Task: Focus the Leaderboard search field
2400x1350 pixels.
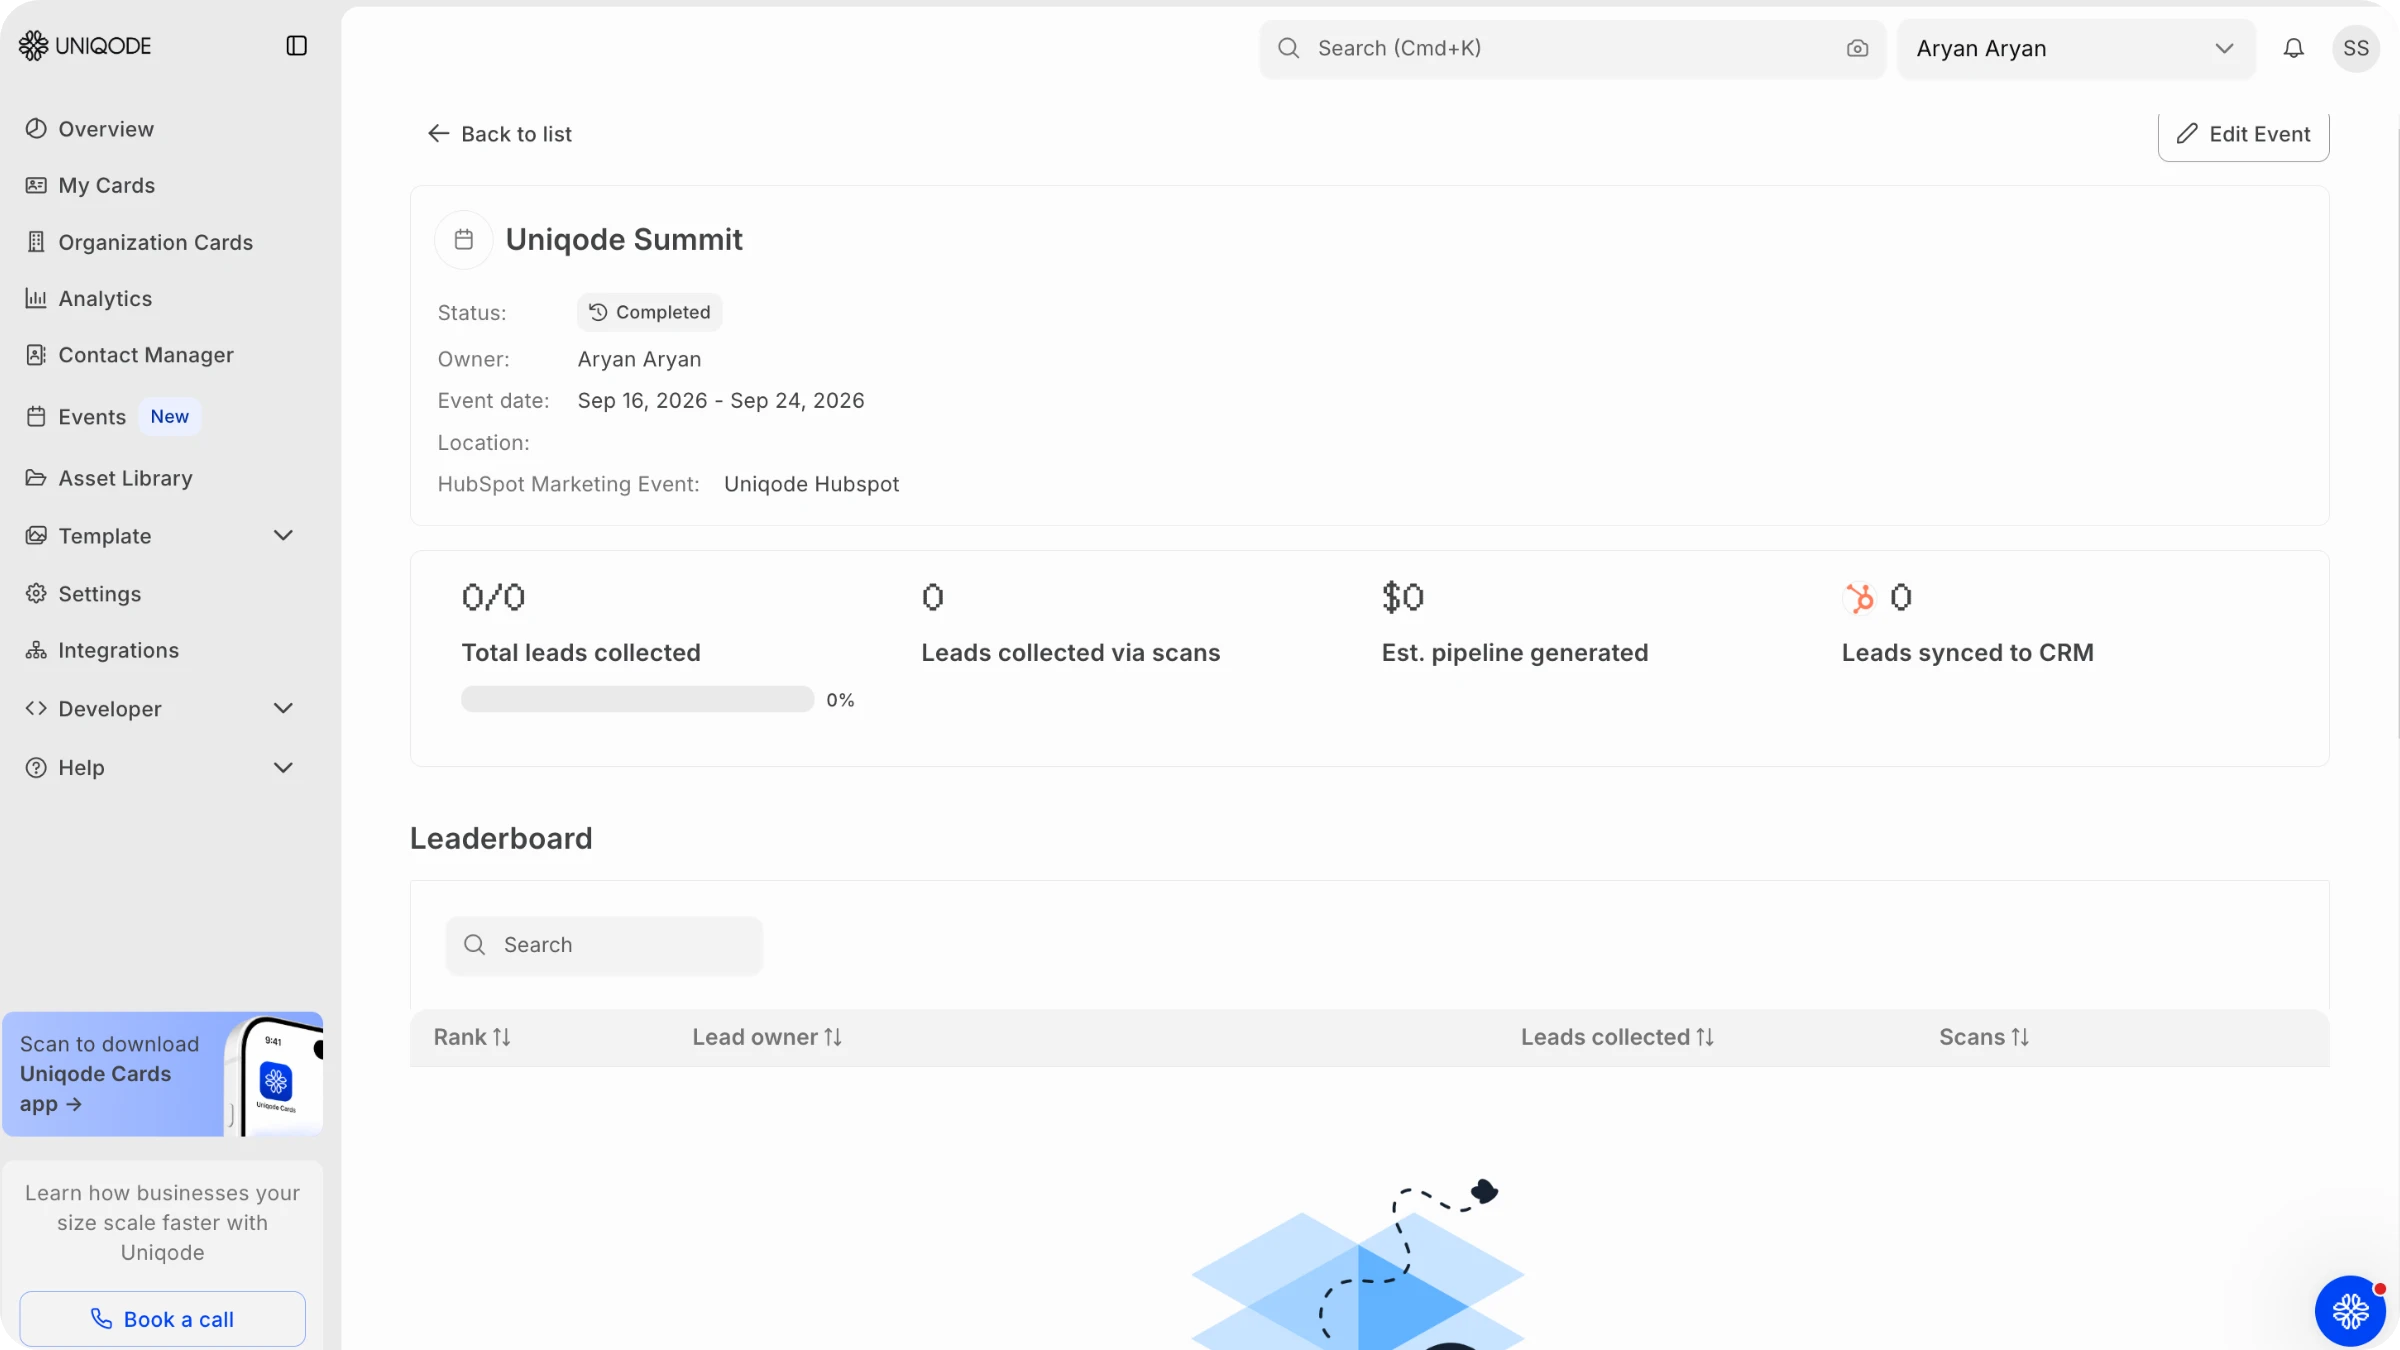Action: tap(604, 945)
